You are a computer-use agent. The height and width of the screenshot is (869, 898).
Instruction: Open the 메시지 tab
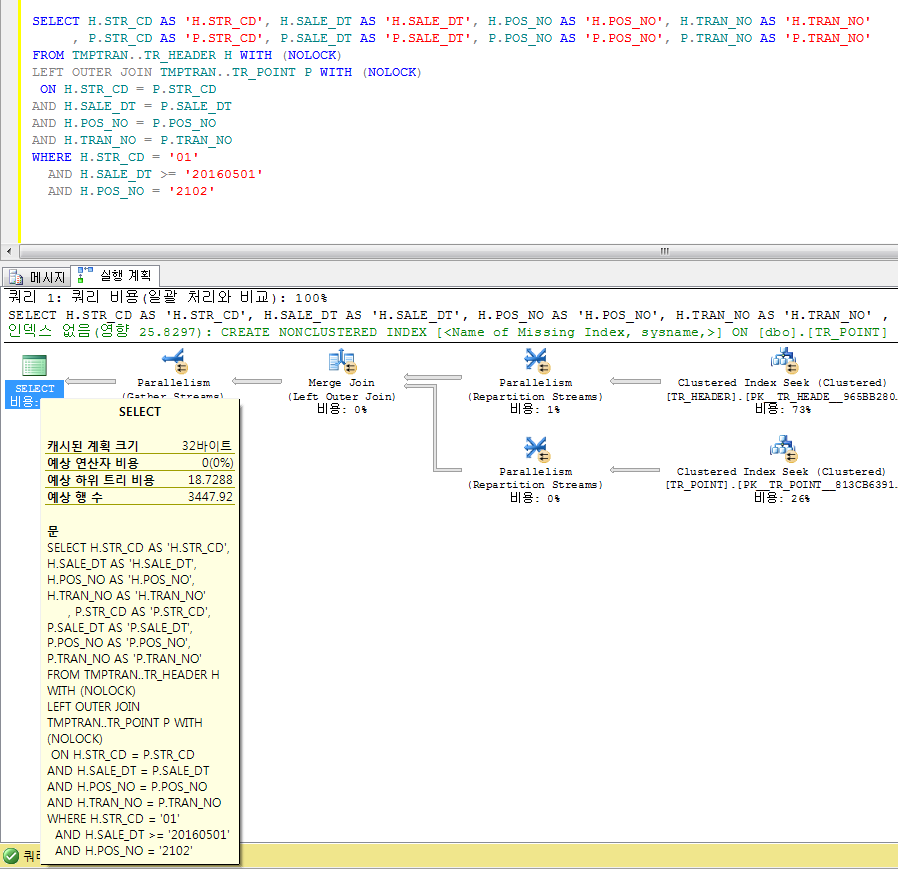pyautogui.click(x=36, y=277)
